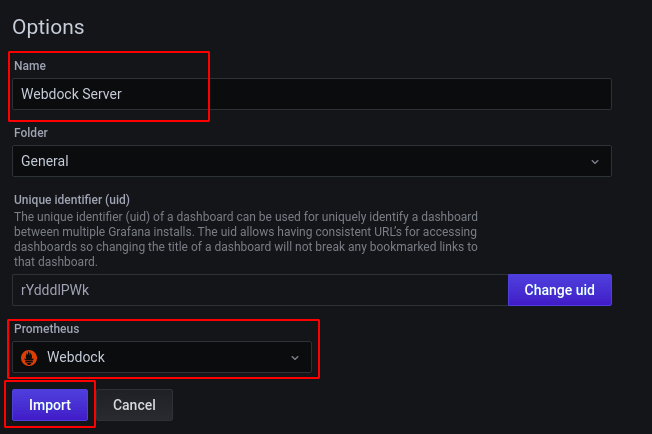Select the General value text

[x=45, y=161]
